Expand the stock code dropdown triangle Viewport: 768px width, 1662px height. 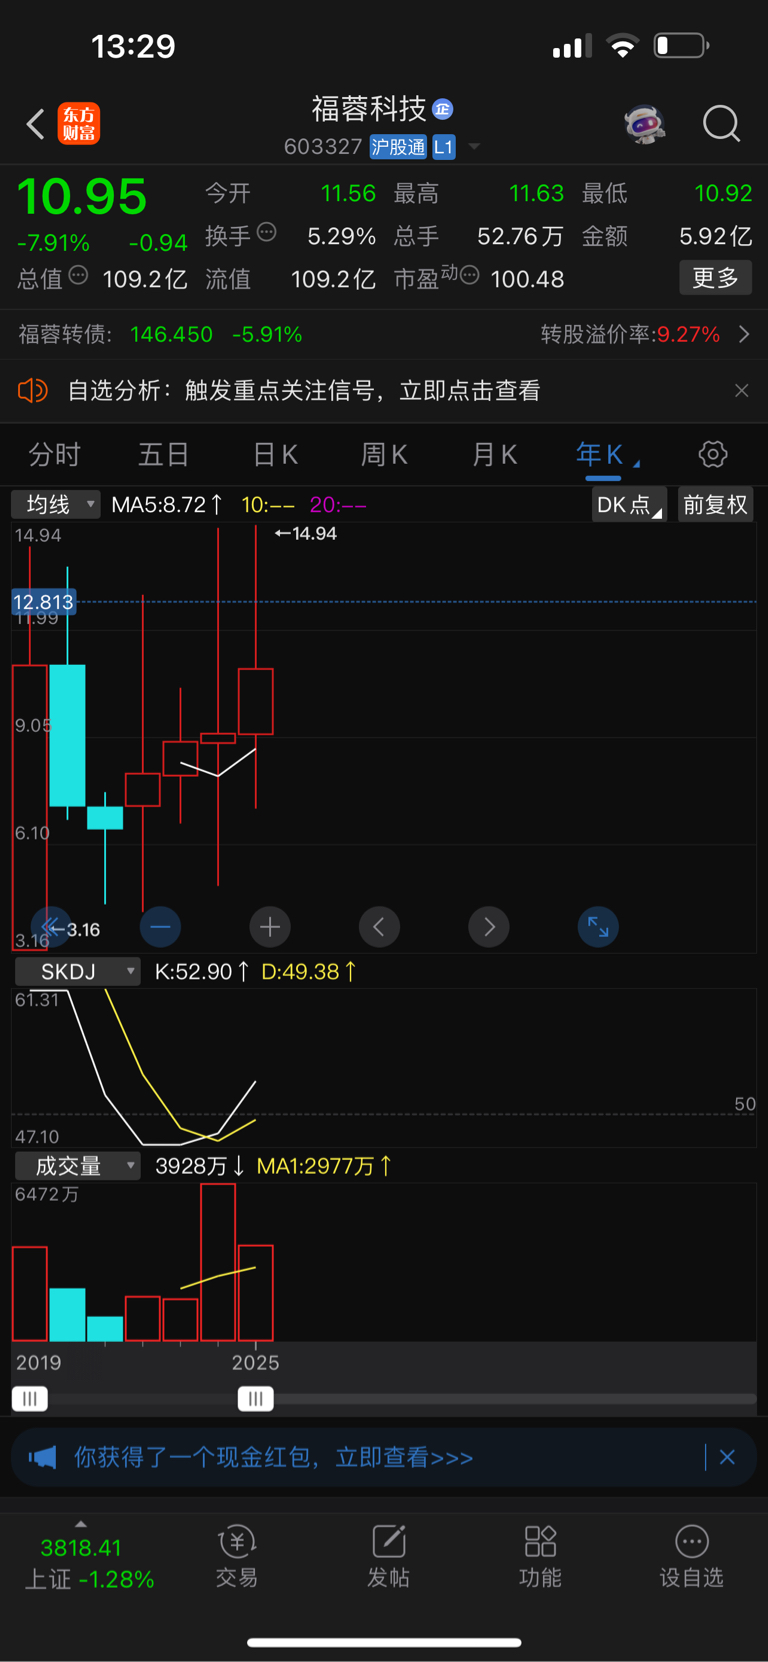[474, 147]
